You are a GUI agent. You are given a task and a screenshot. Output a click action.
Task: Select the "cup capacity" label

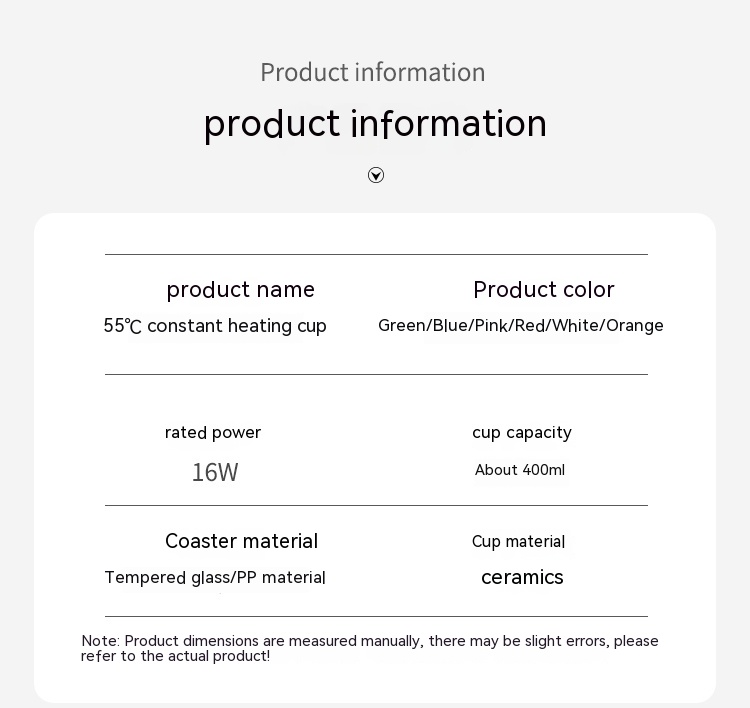[x=522, y=433]
